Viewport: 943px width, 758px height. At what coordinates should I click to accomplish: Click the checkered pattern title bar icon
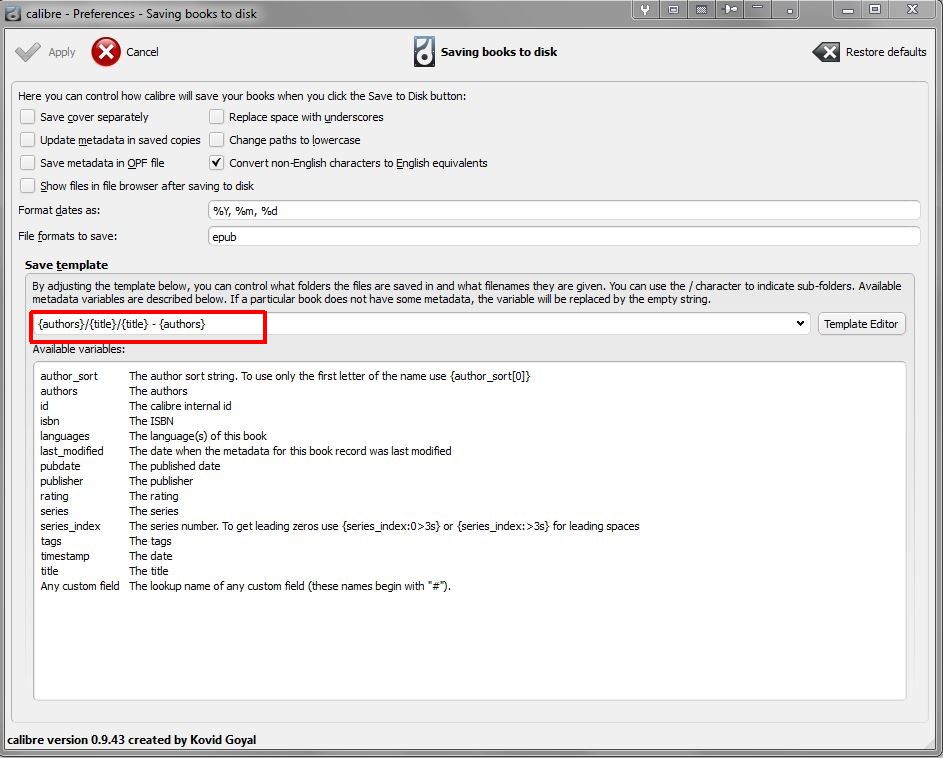pos(701,10)
